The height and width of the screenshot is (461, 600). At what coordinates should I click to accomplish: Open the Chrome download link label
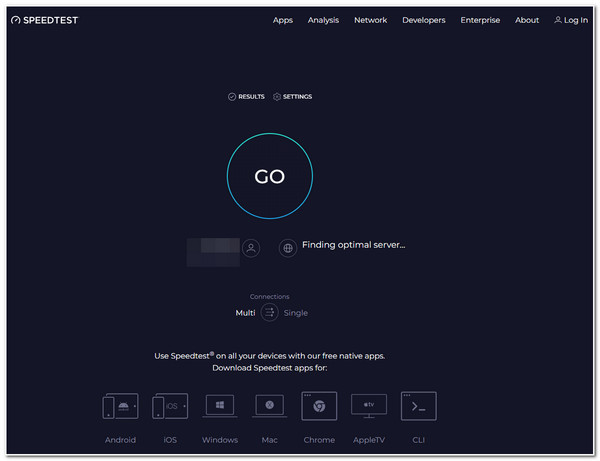[x=319, y=440]
